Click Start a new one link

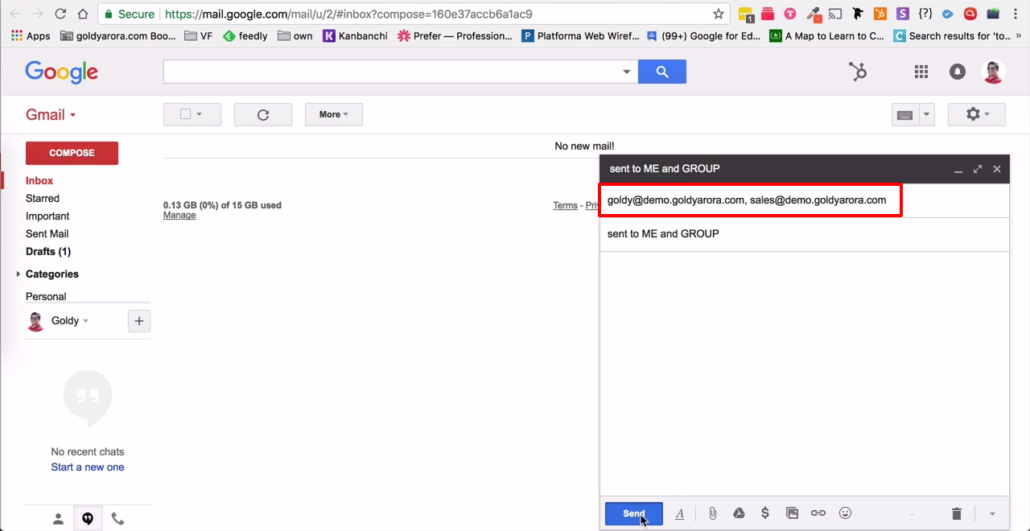click(87, 467)
